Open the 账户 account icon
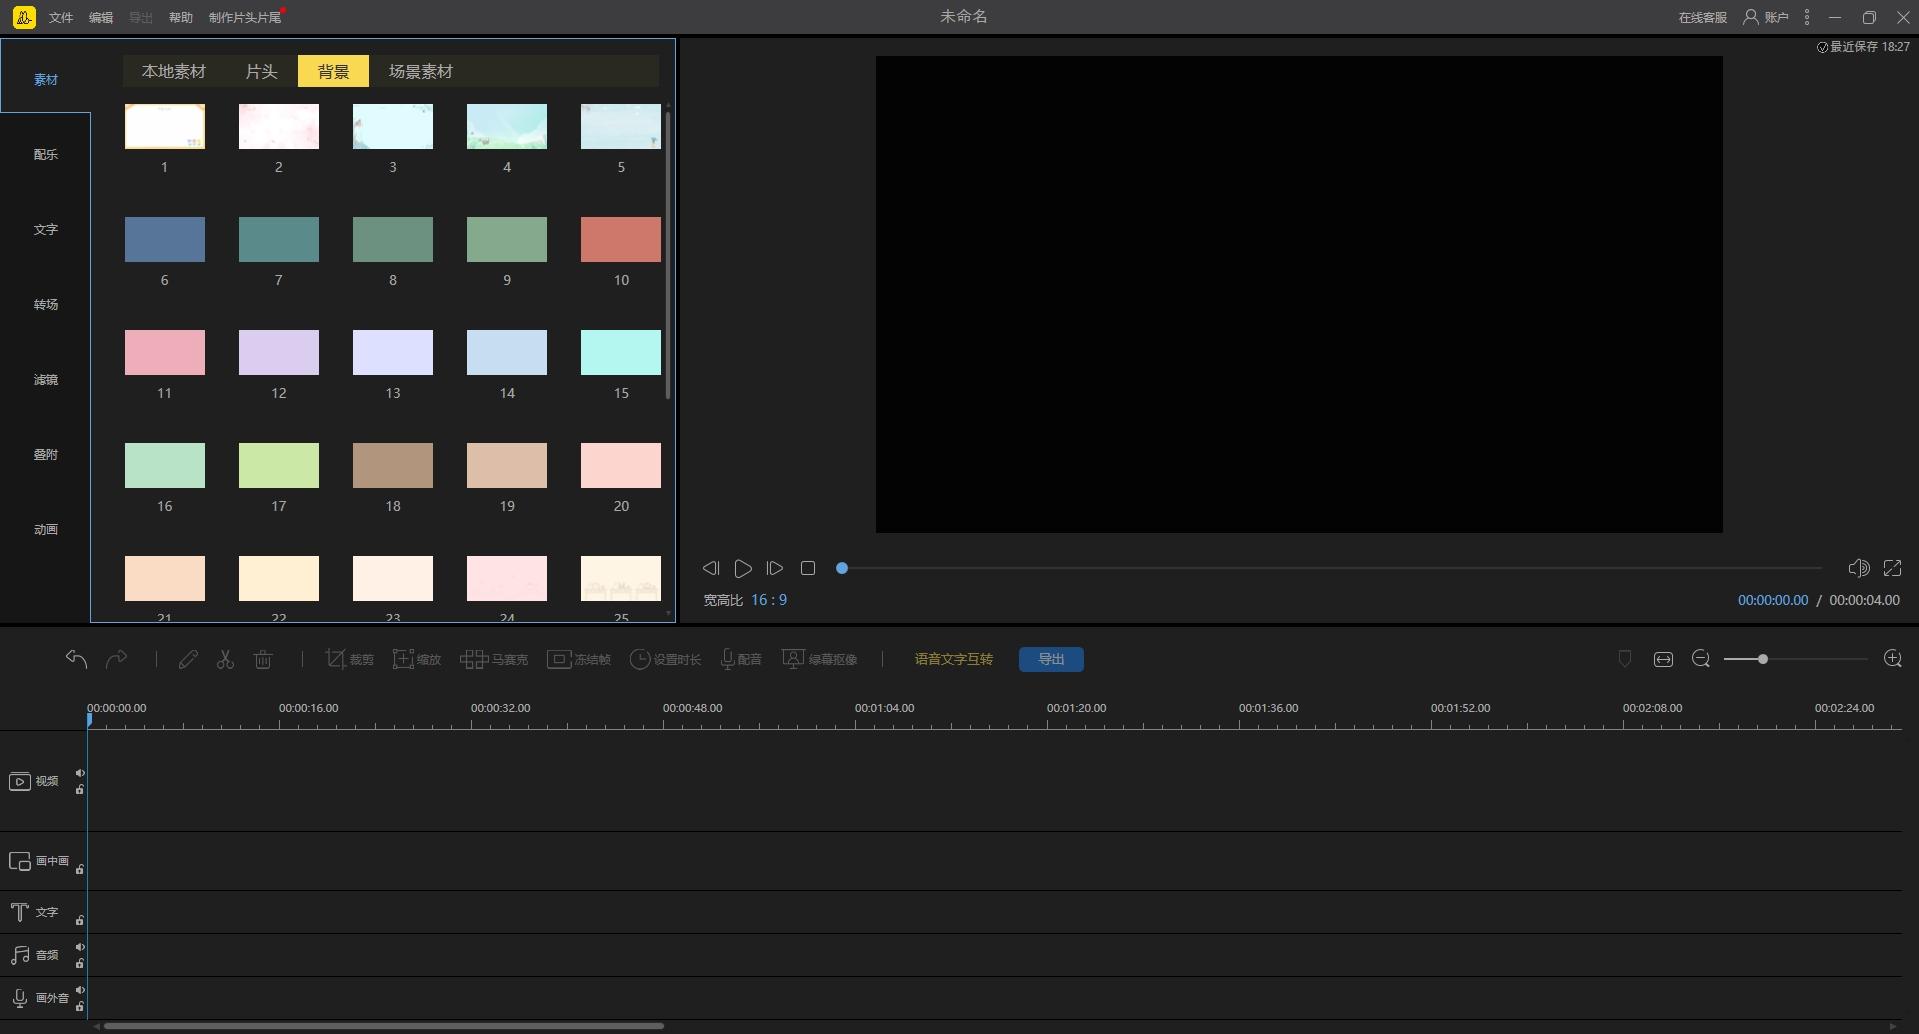Screen dimensions: 1919x1034 [x=1765, y=17]
